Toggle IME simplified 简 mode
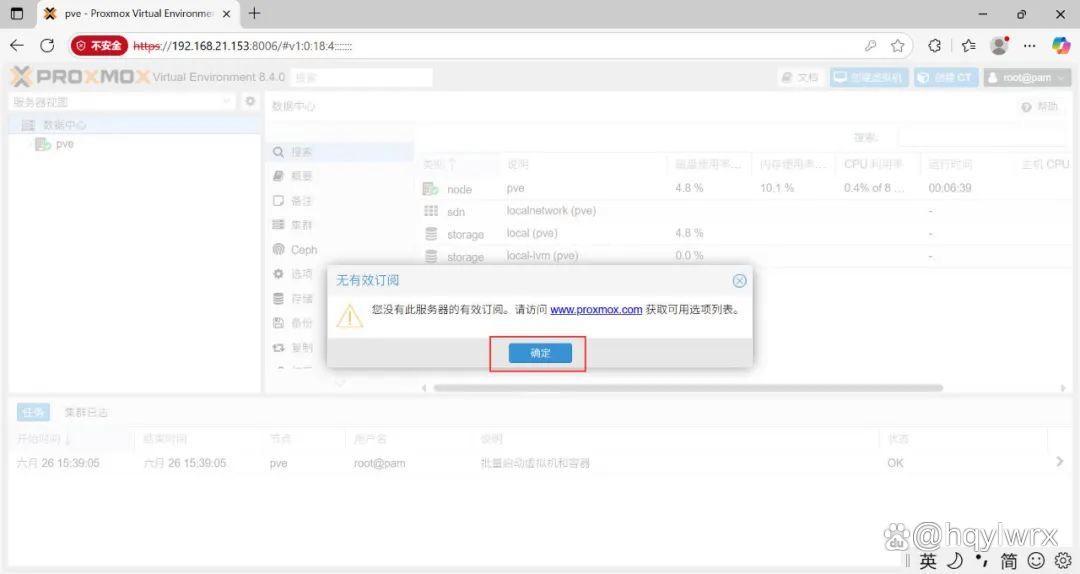The width and height of the screenshot is (1080, 574). click(1009, 561)
